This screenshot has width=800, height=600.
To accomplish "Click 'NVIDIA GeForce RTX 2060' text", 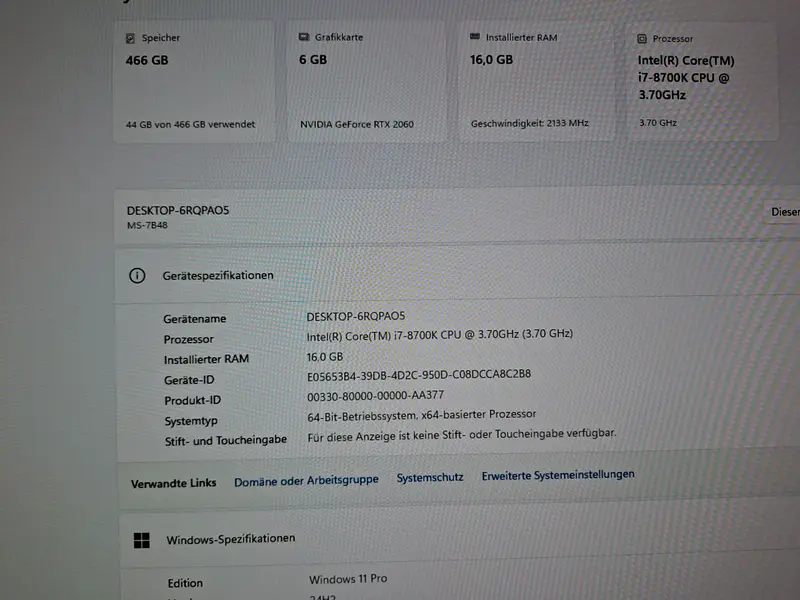I will point(357,124).
